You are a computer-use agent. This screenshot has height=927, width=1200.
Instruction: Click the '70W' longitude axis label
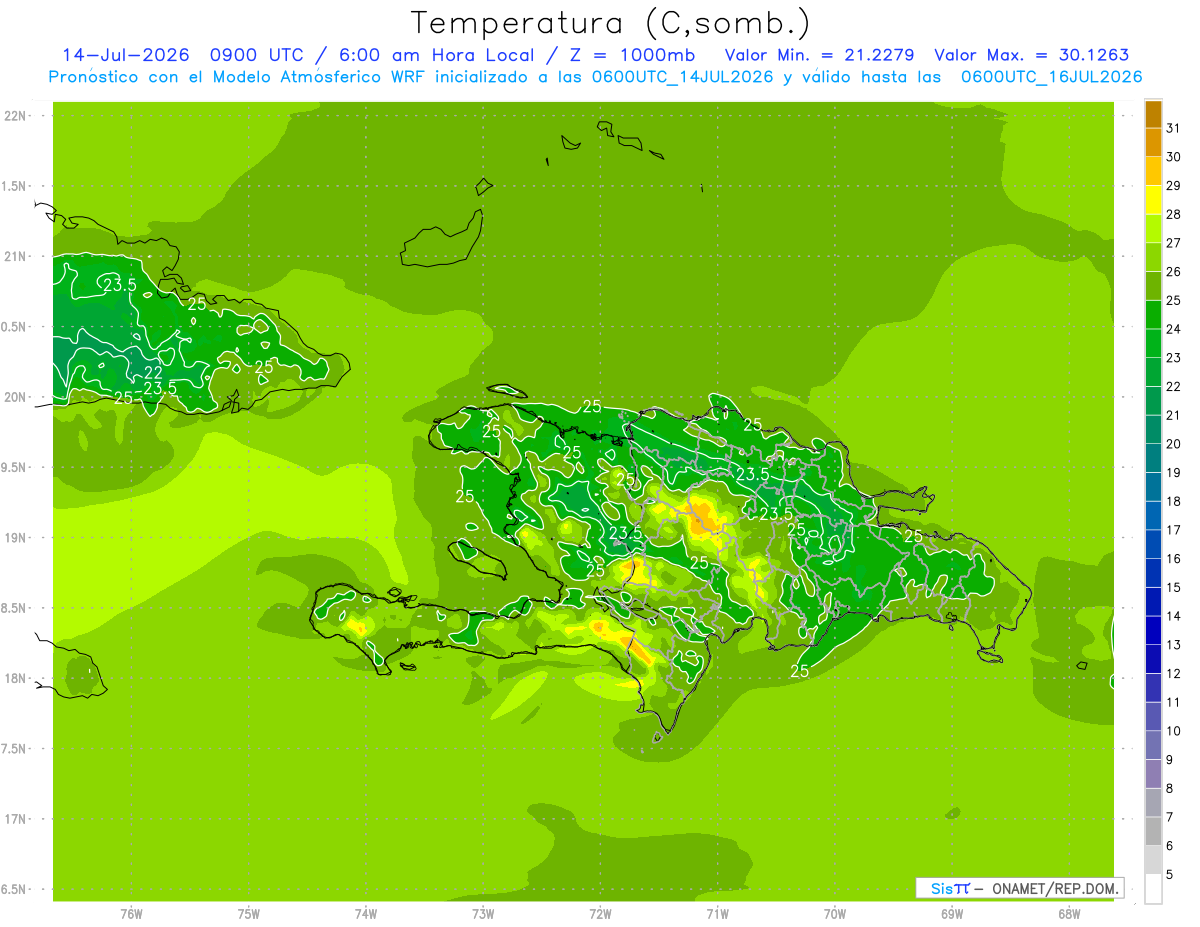coord(835,914)
